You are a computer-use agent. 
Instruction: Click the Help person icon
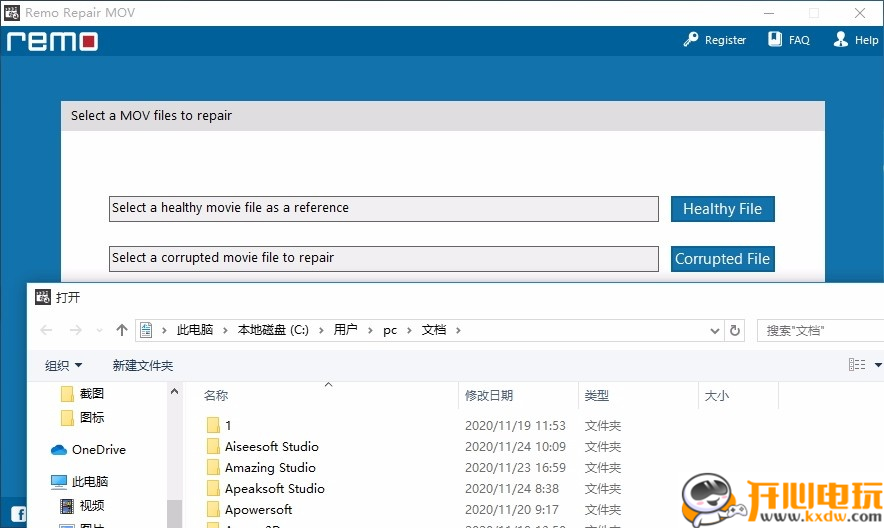(x=840, y=40)
